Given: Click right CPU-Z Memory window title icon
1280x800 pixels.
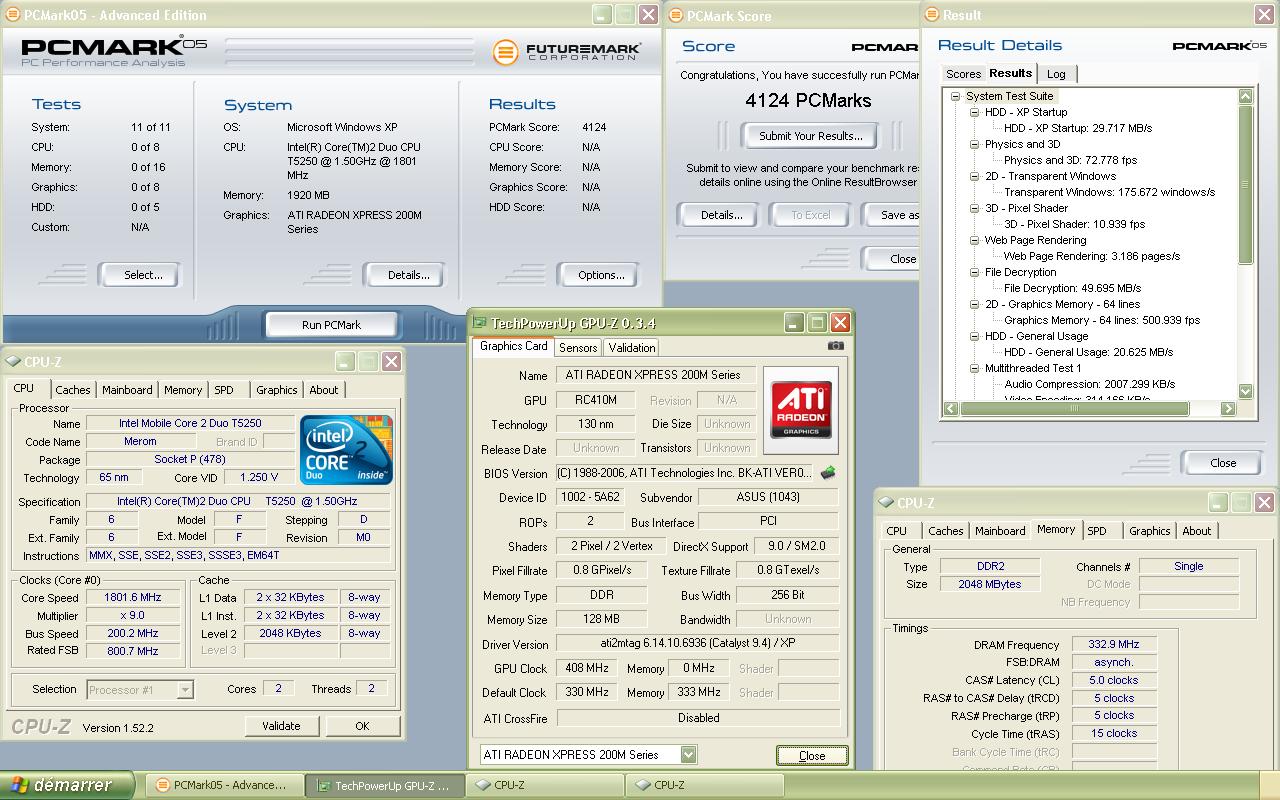Looking at the screenshot, I should pyautogui.click(x=886, y=503).
